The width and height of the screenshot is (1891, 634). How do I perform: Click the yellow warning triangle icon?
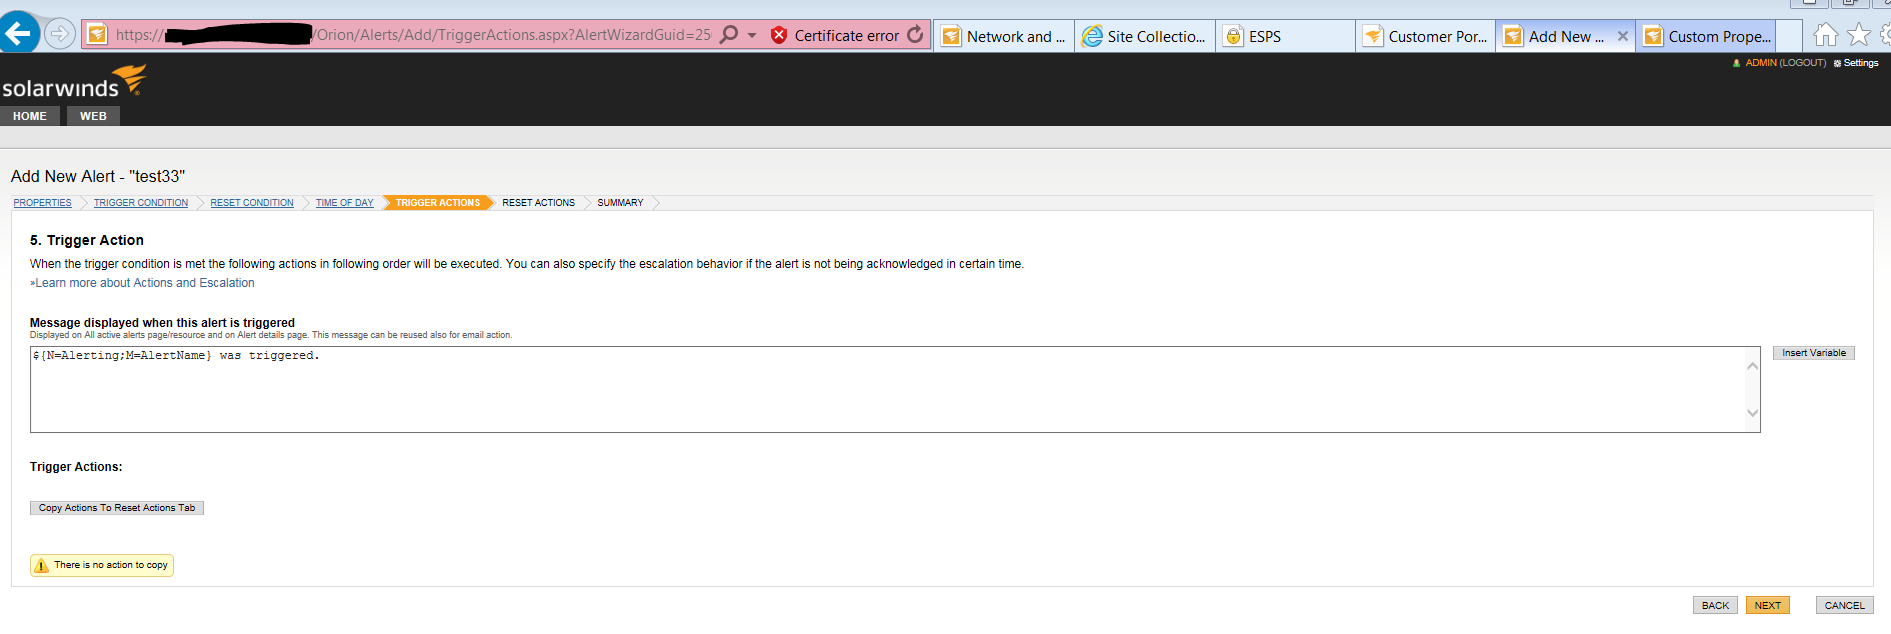point(41,566)
